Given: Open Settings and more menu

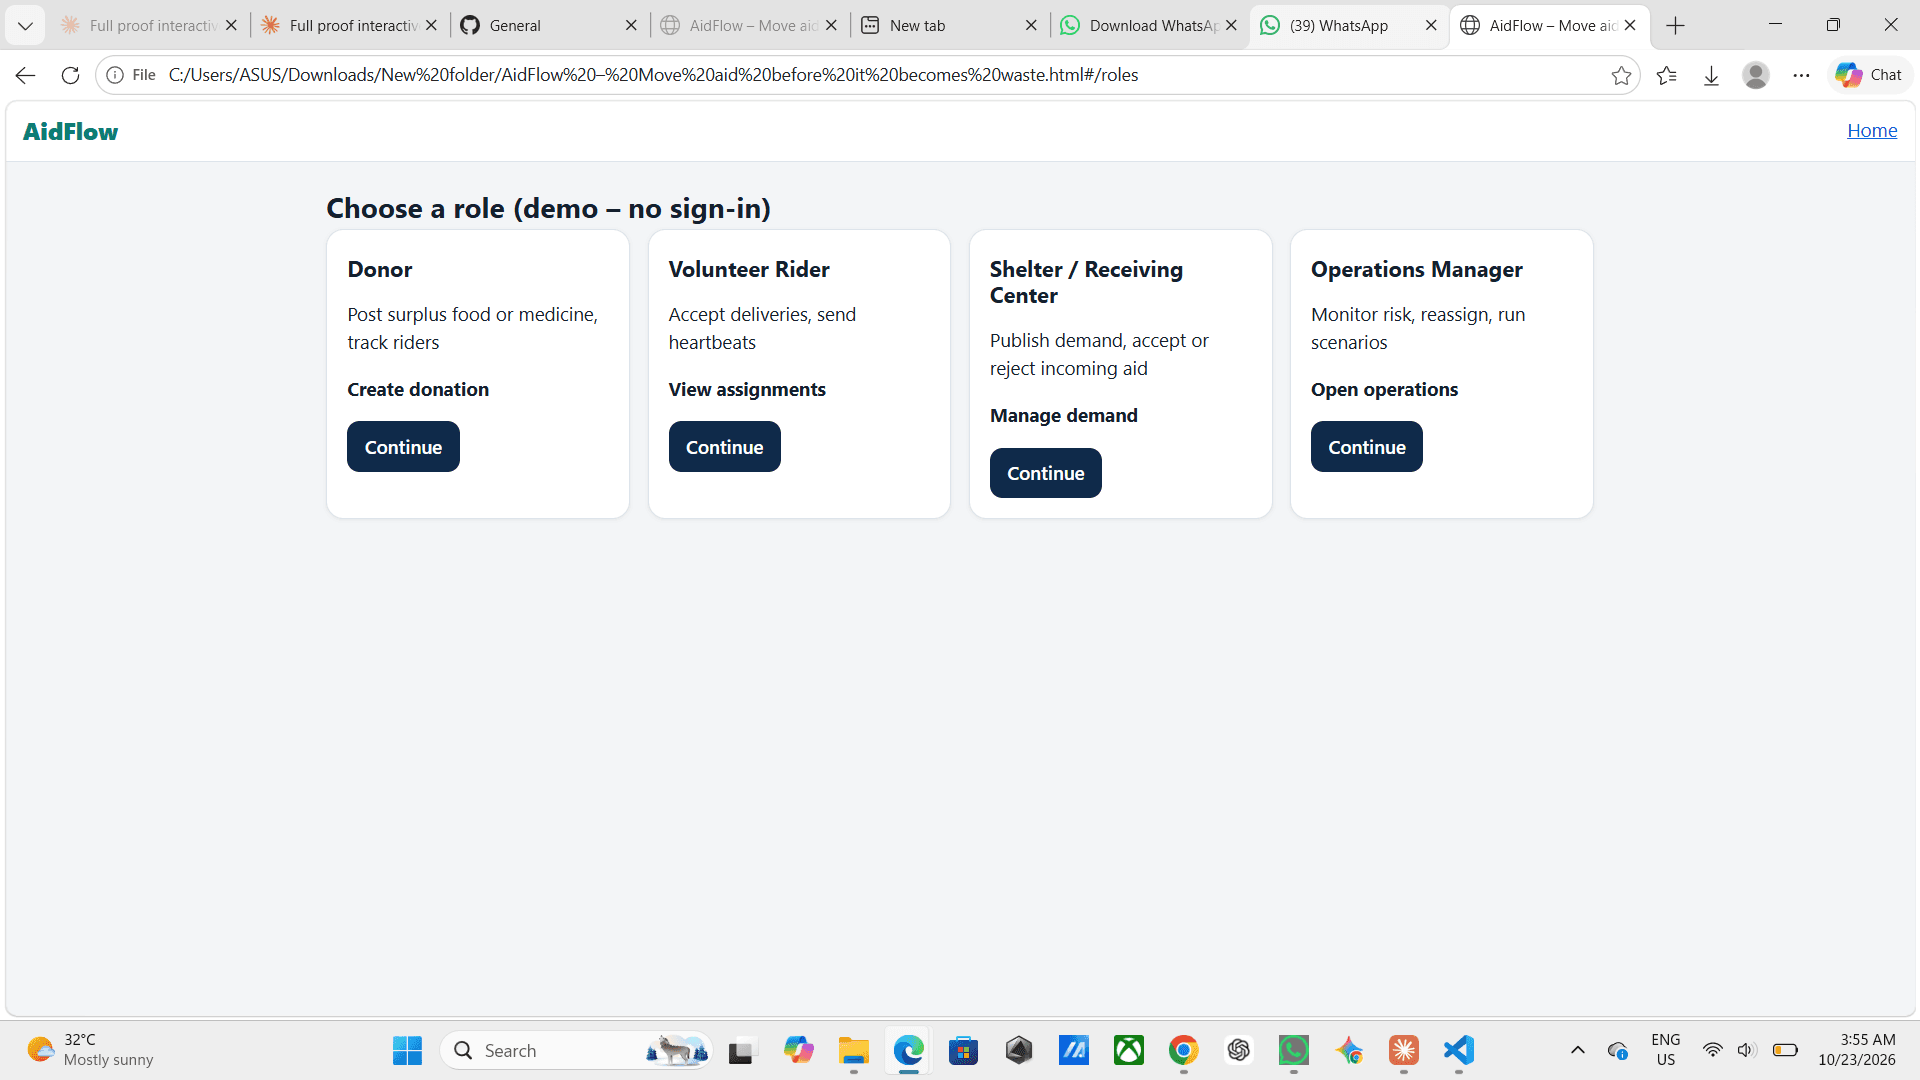Looking at the screenshot, I should tap(1801, 75).
